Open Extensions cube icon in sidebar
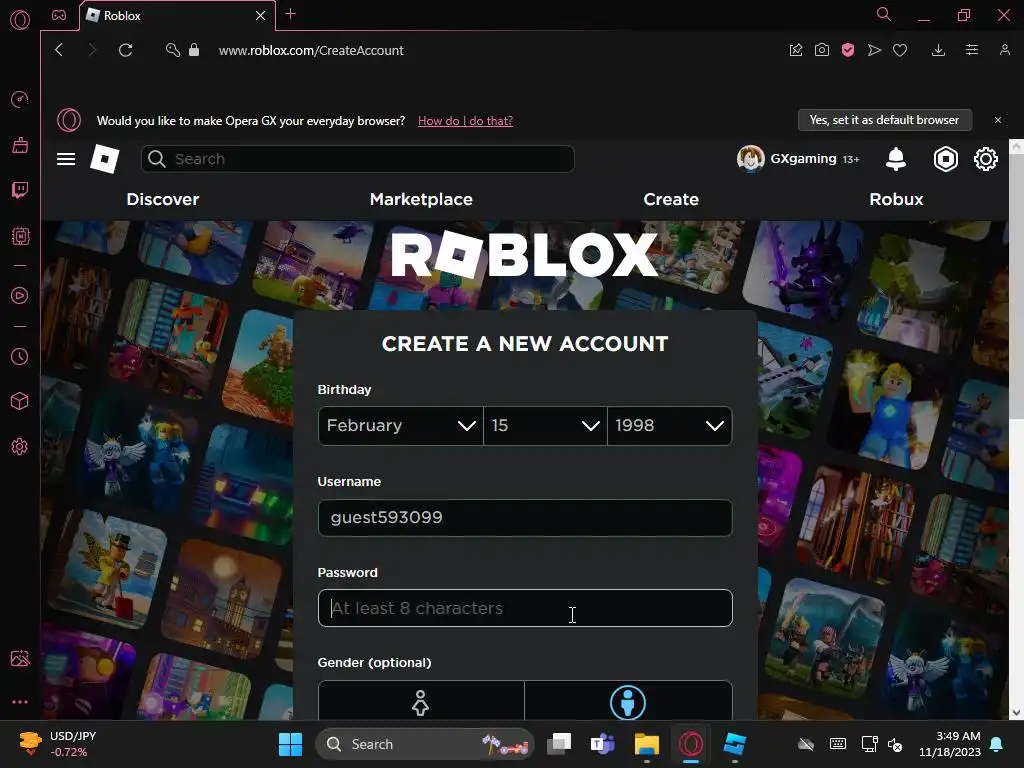 pyautogui.click(x=20, y=401)
